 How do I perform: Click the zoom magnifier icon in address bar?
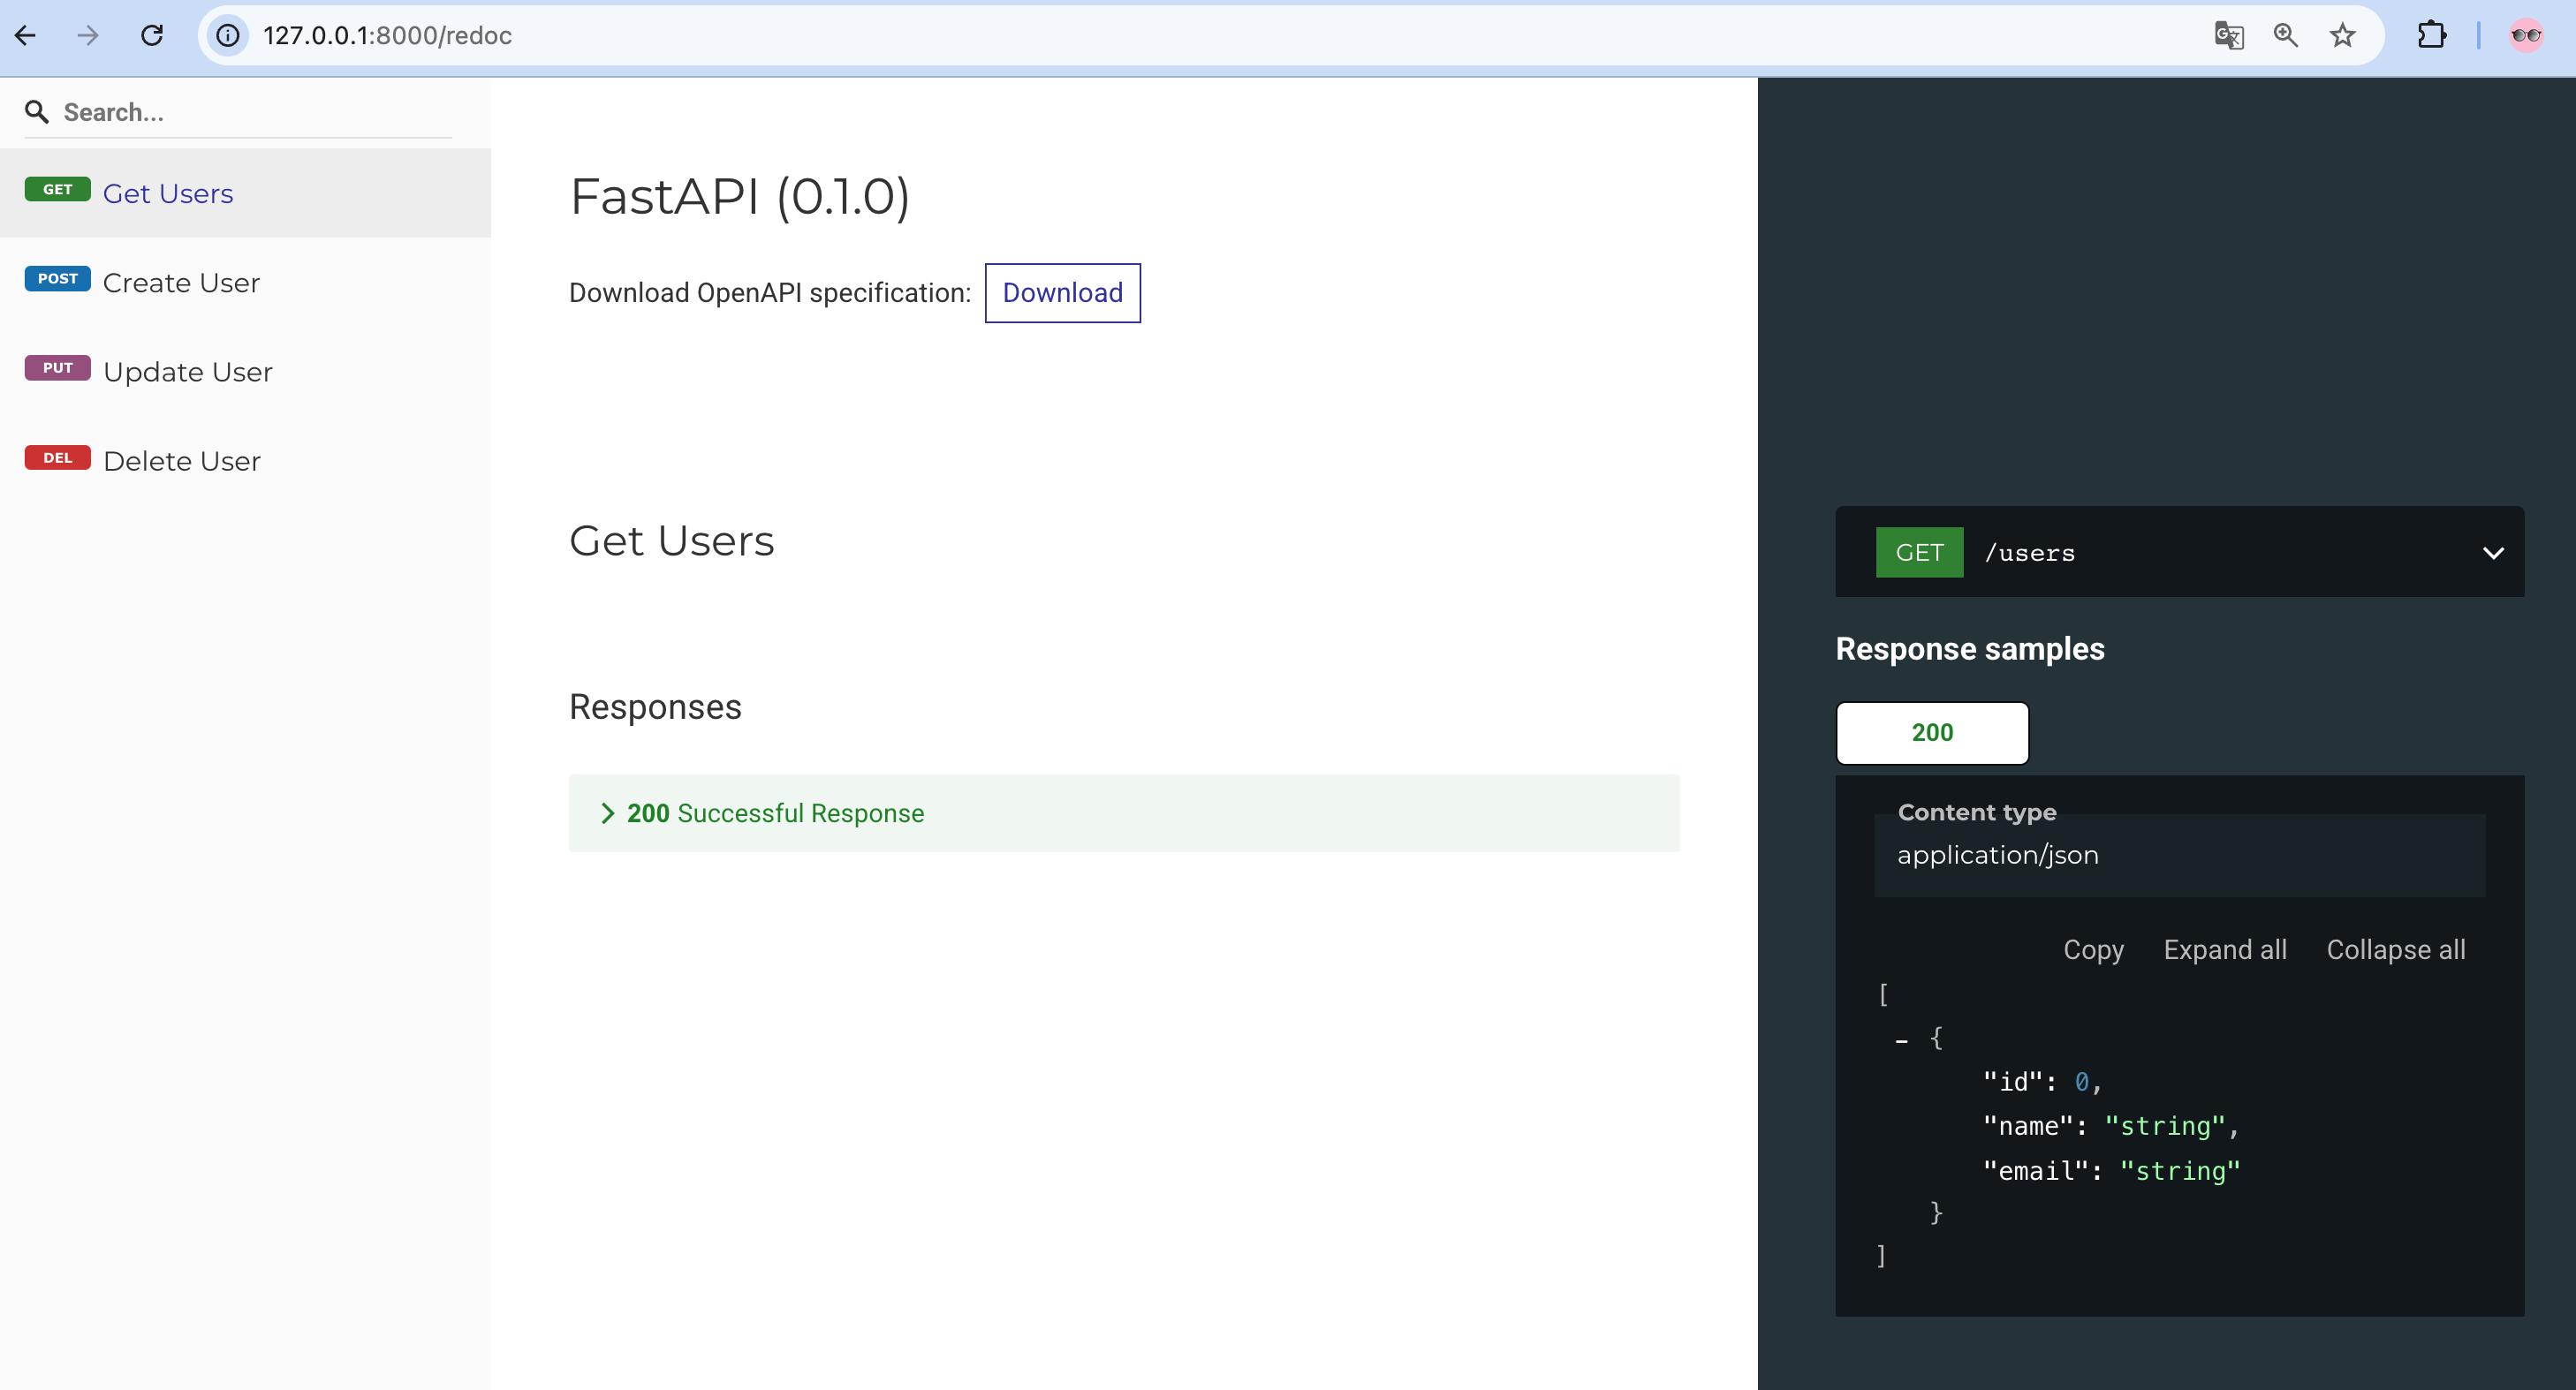(x=2285, y=36)
